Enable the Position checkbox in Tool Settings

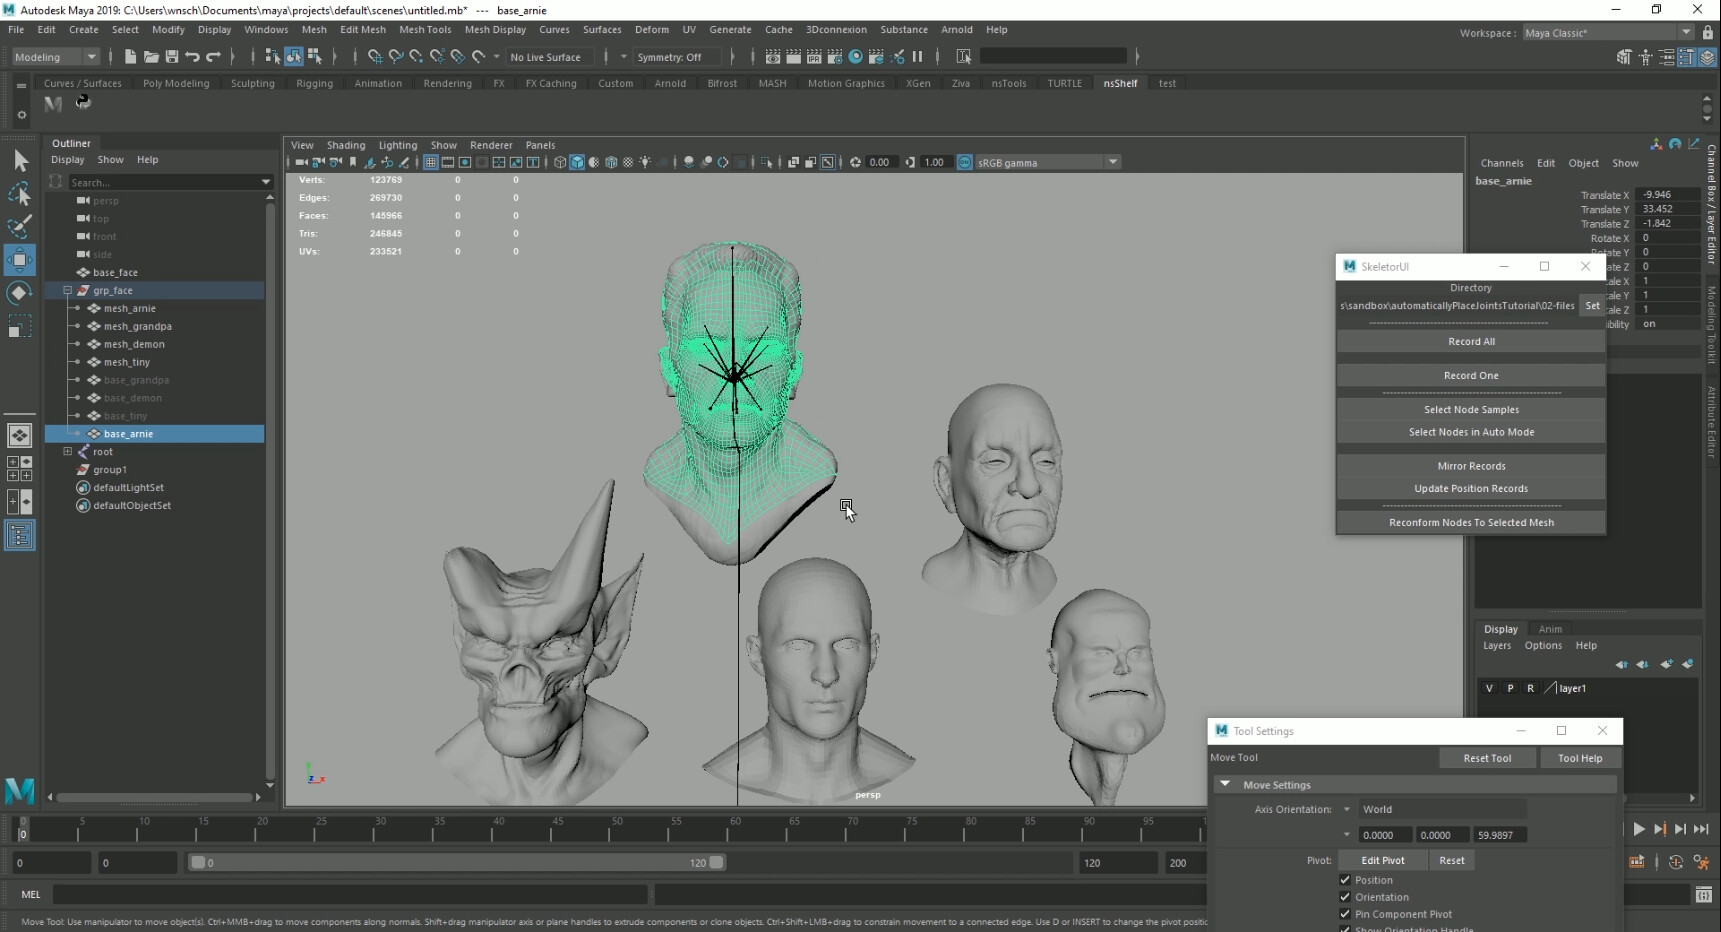[x=1345, y=880]
